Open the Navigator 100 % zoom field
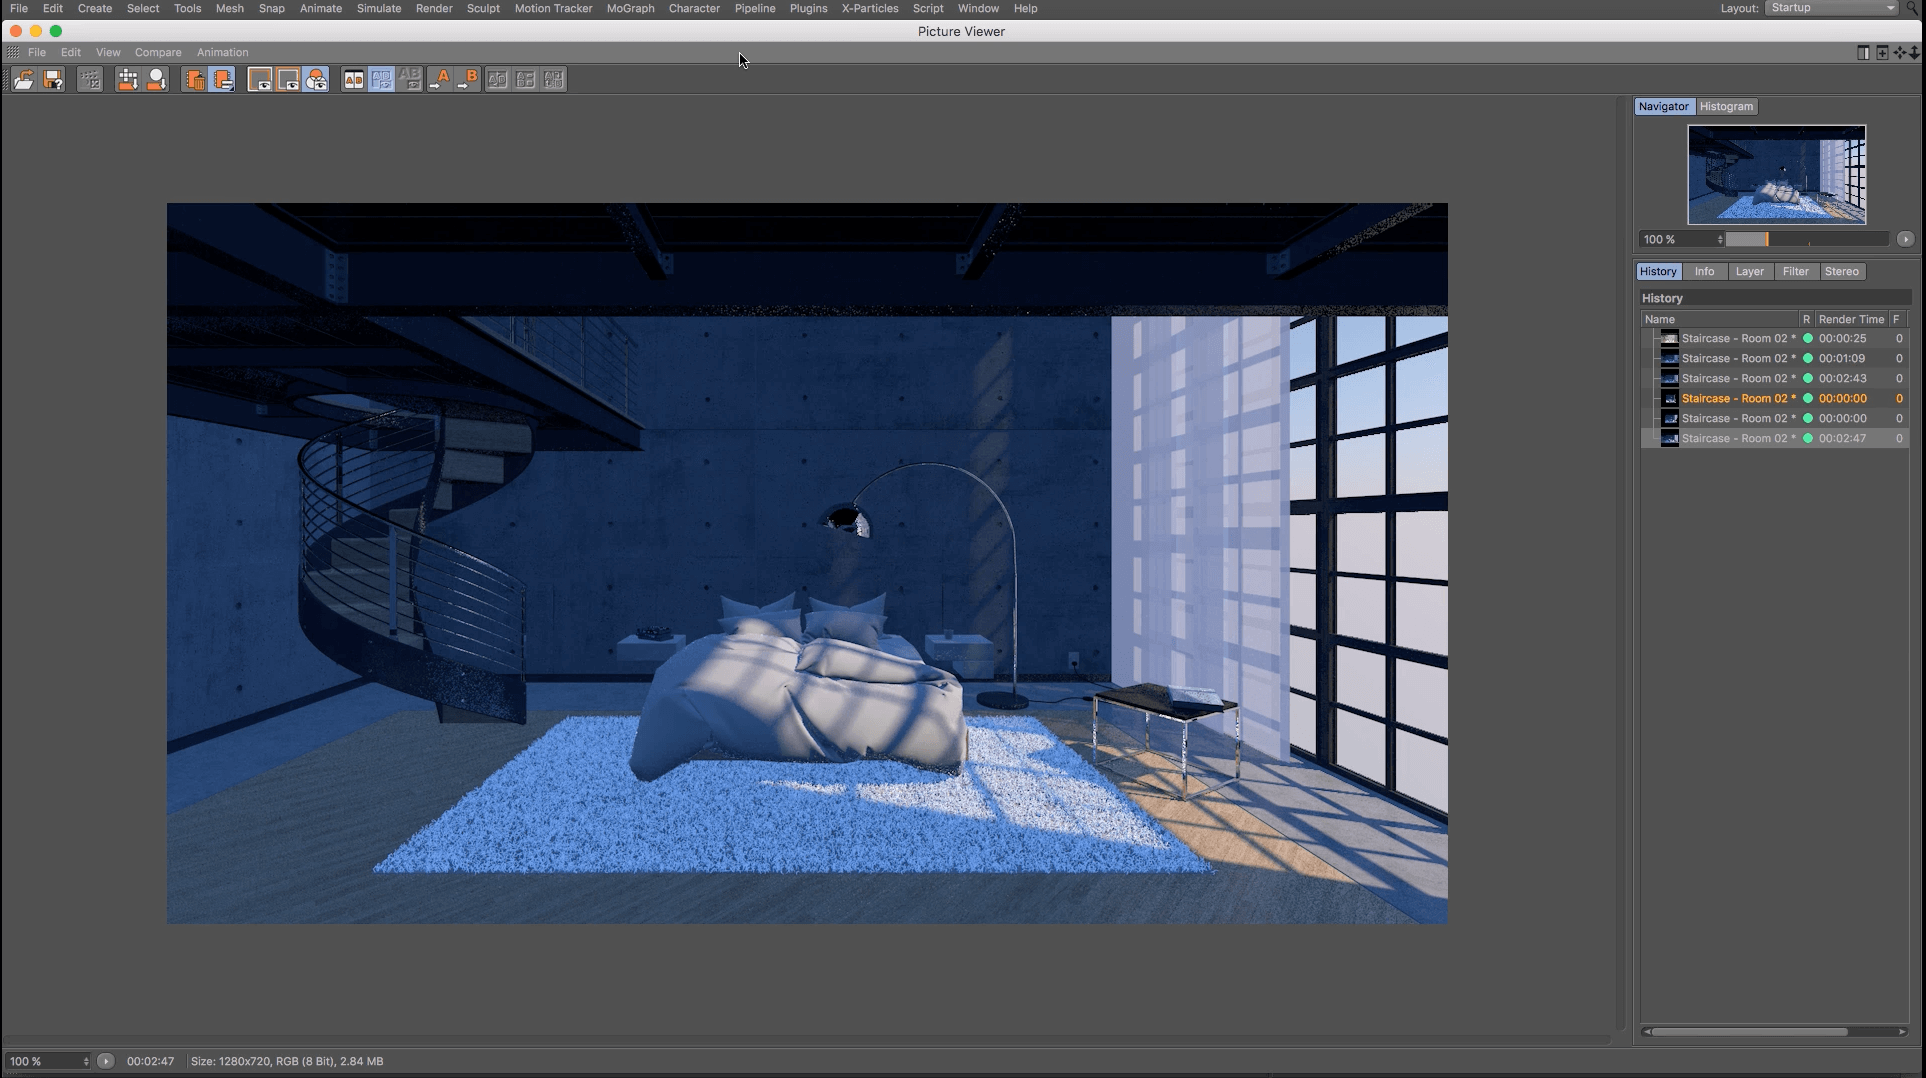1926x1078 pixels. coord(1682,240)
